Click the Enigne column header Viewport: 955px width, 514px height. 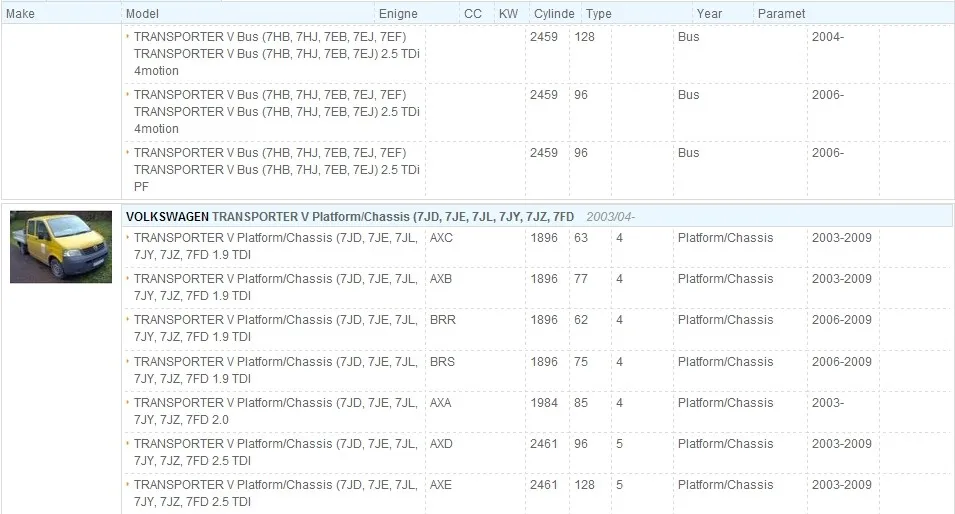pos(398,13)
